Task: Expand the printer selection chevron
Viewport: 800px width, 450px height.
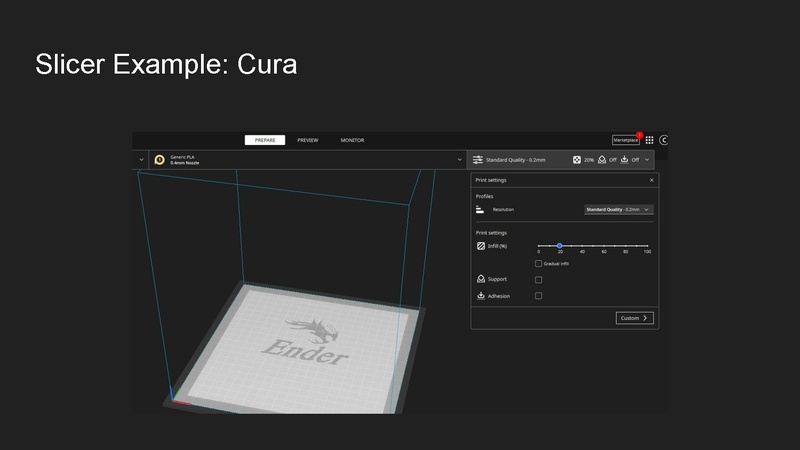Action: [141, 160]
